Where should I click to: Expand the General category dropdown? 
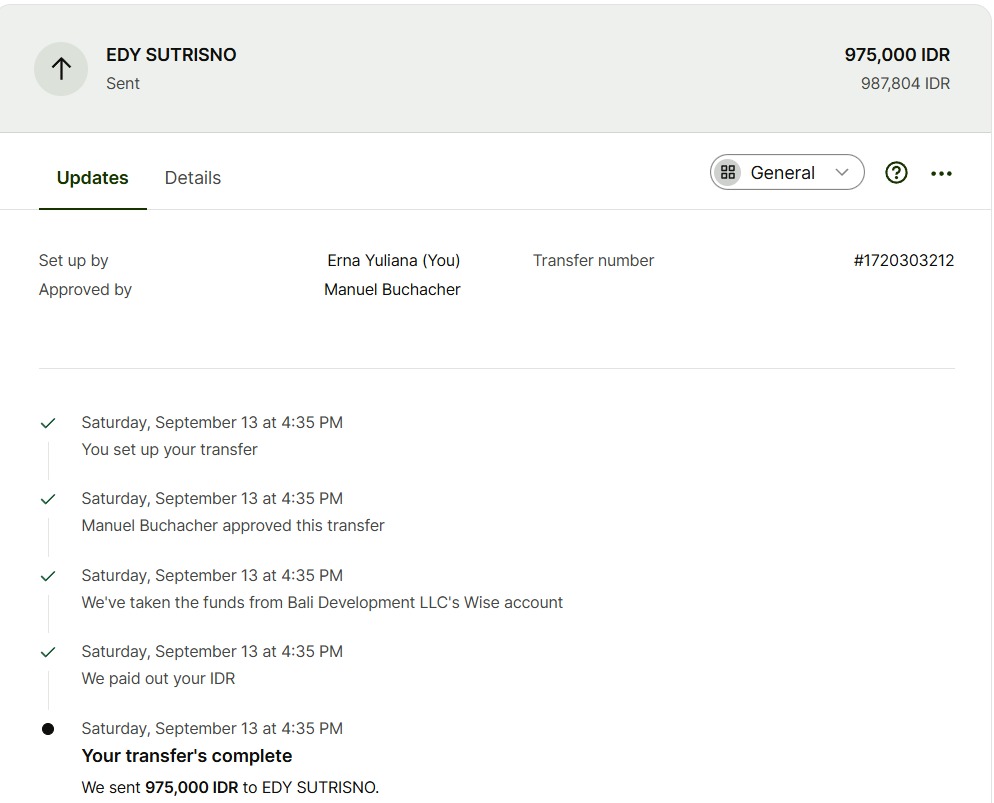pos(786,173)
